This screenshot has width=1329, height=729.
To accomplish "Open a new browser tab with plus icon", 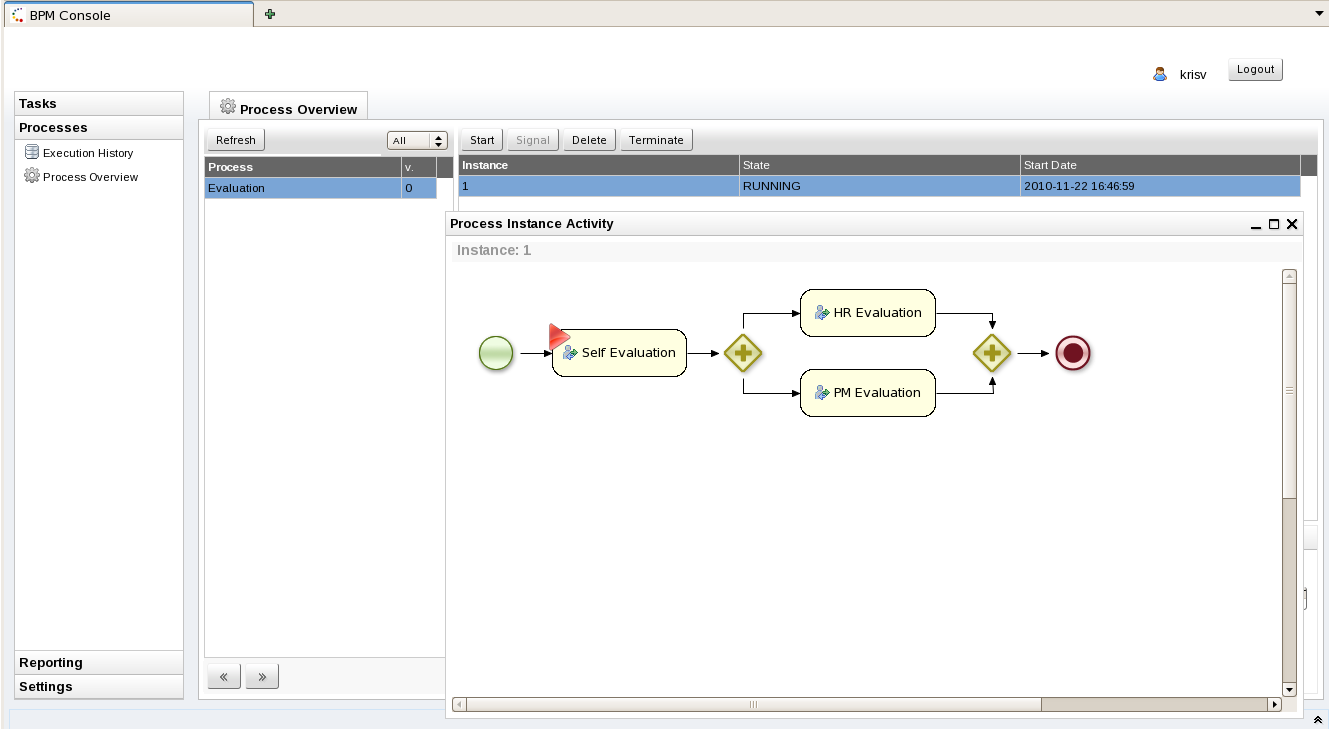I will pos(270,14).
